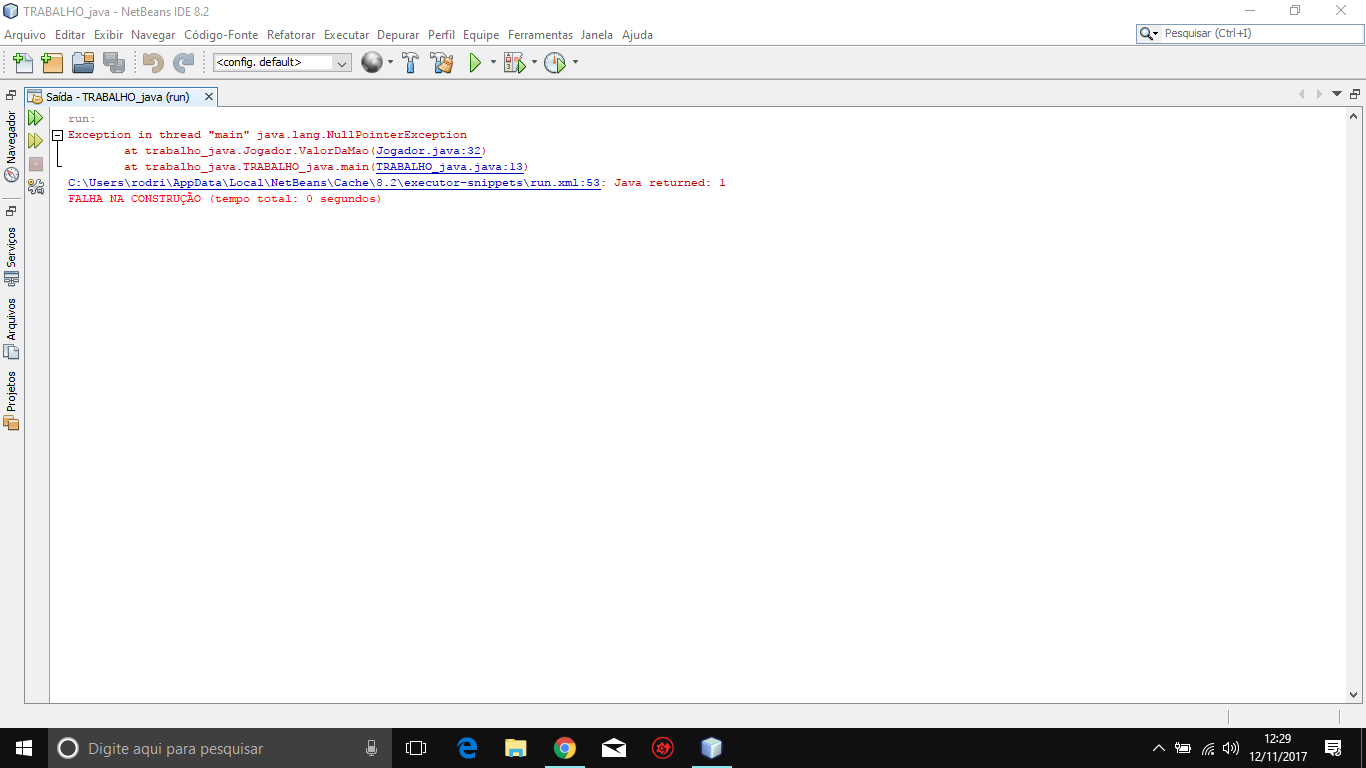Click the Re-run with different parameters icon

(x=36, y=141)
